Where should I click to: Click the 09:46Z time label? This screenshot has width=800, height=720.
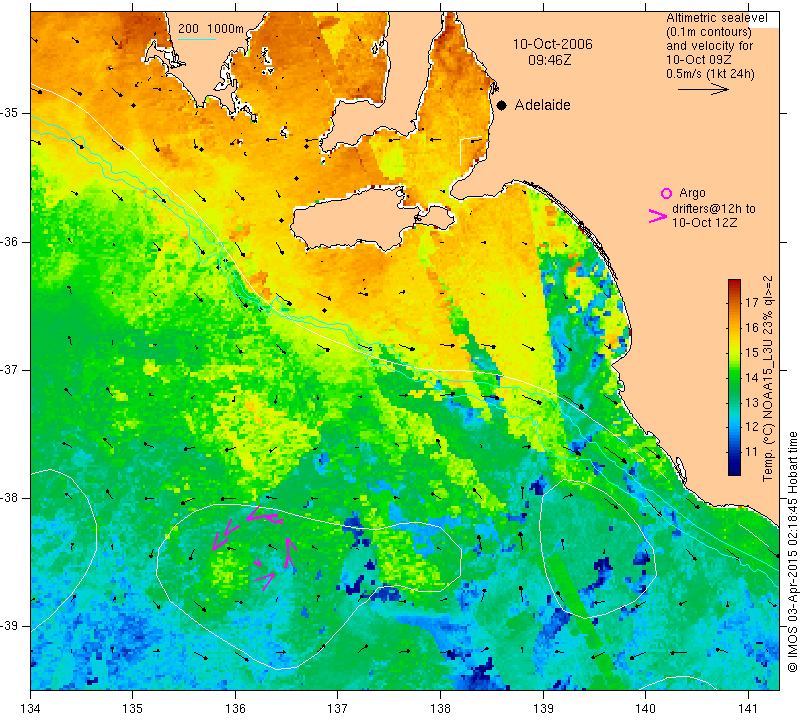point(549,60)
